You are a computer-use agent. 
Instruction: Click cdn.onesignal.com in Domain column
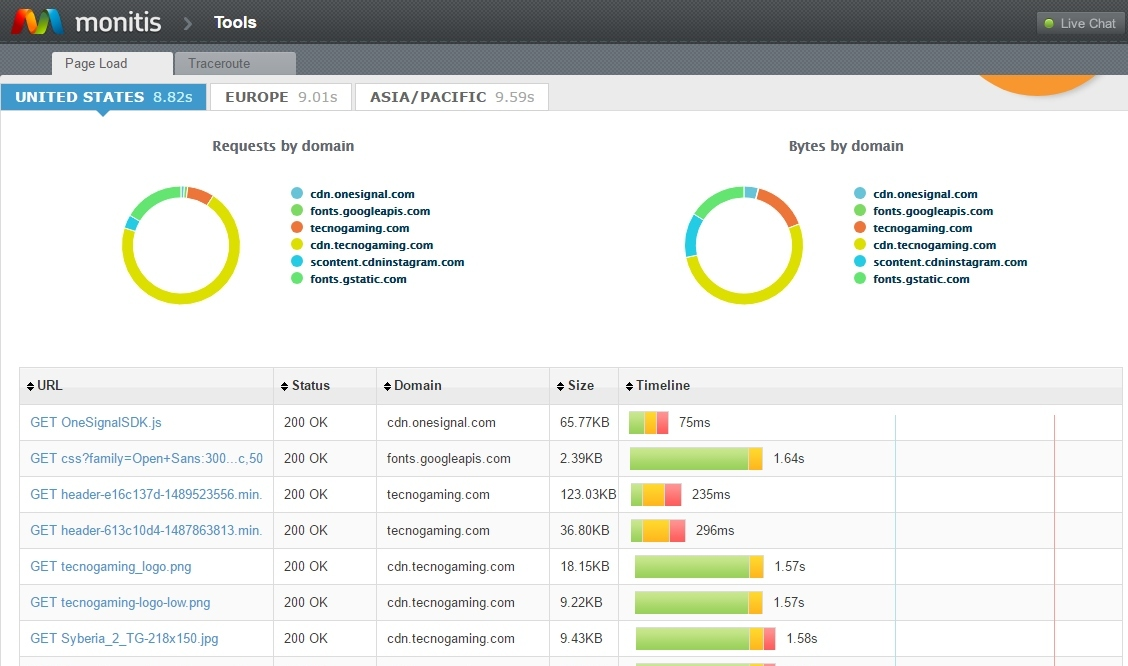[441, 422]
